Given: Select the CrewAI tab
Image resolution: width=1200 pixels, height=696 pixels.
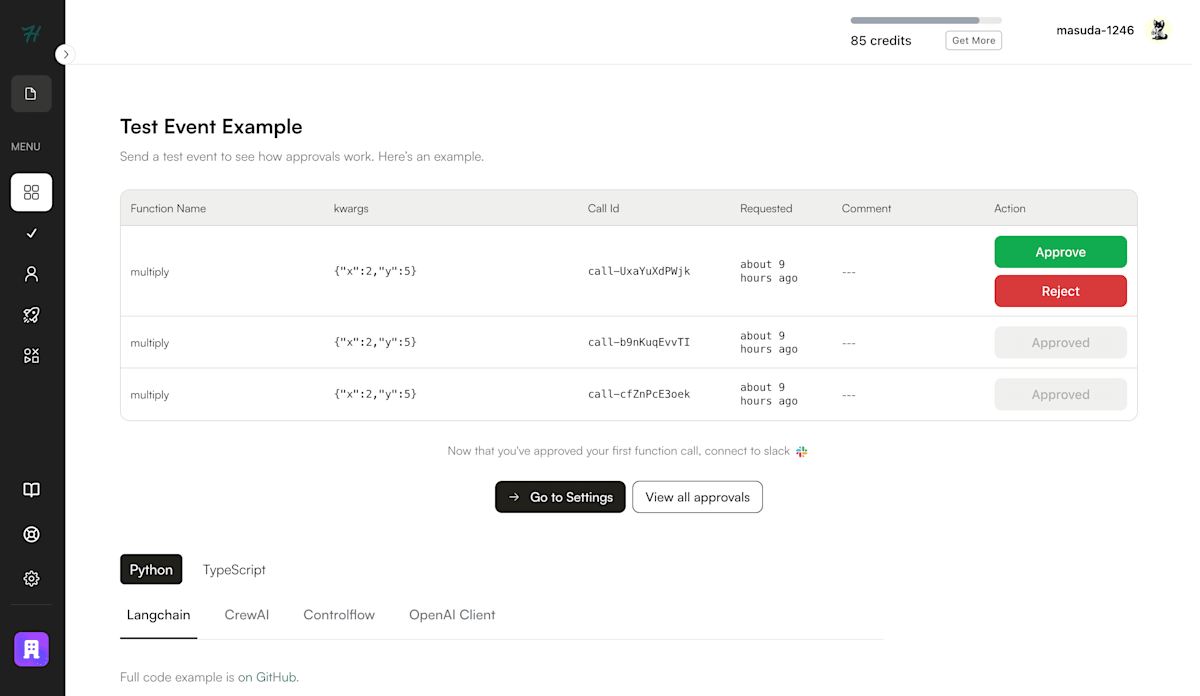Looking at the screenshot, I should point(246,615).
